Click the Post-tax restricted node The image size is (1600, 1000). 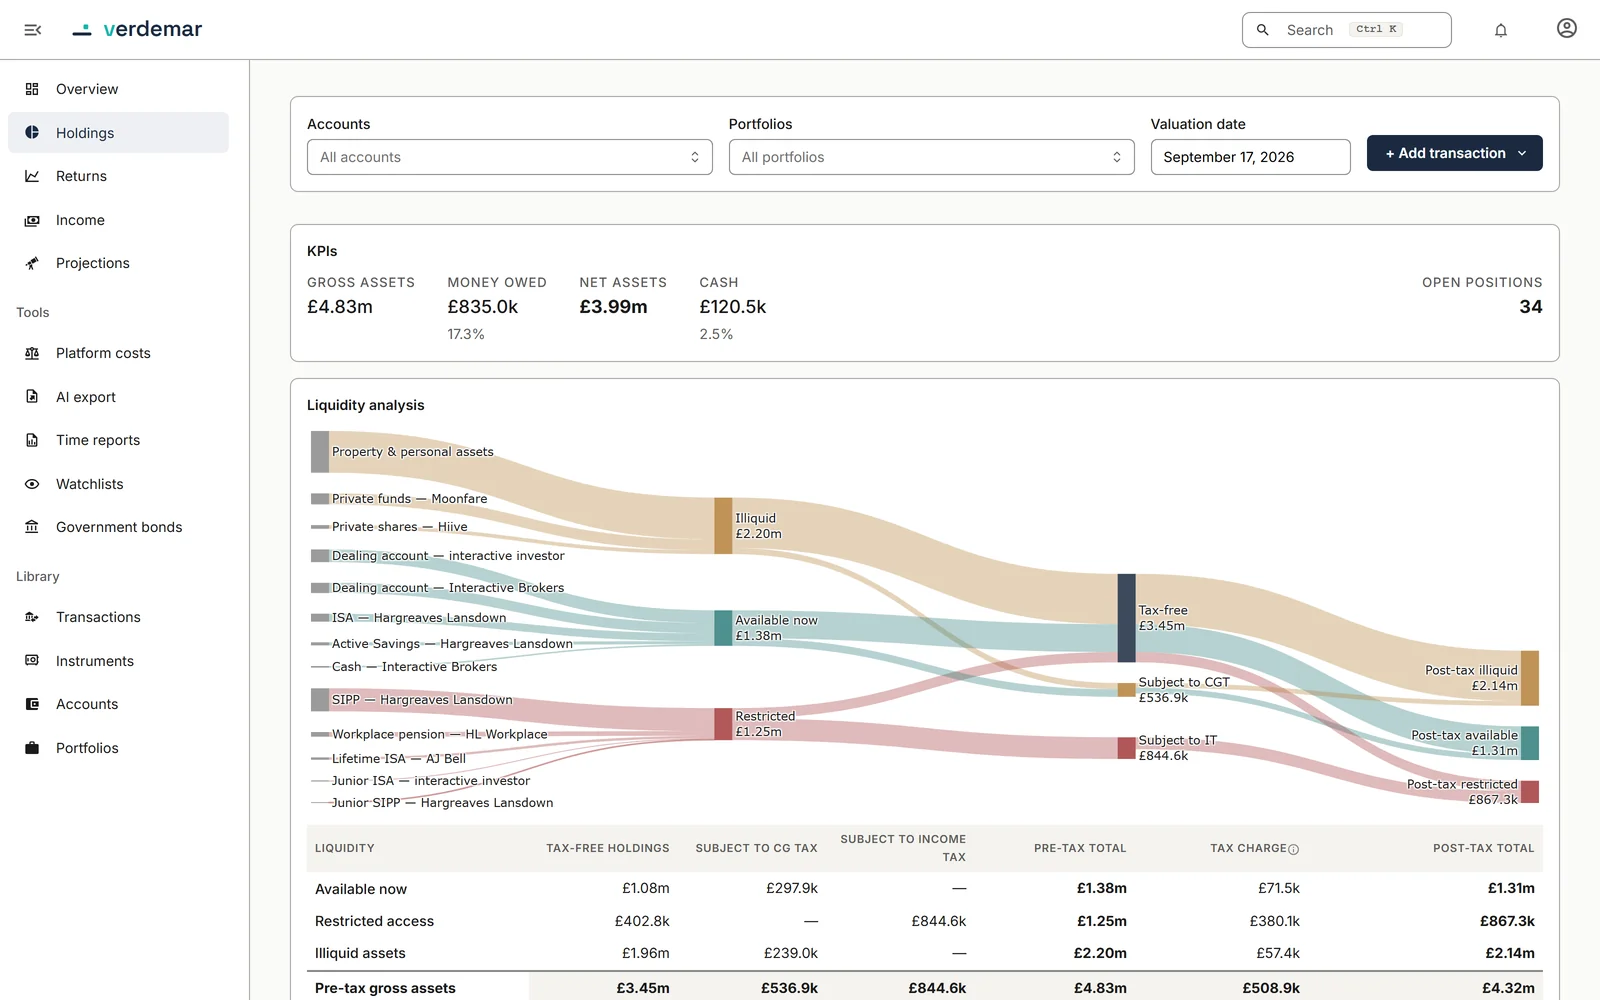(1530, 792)
